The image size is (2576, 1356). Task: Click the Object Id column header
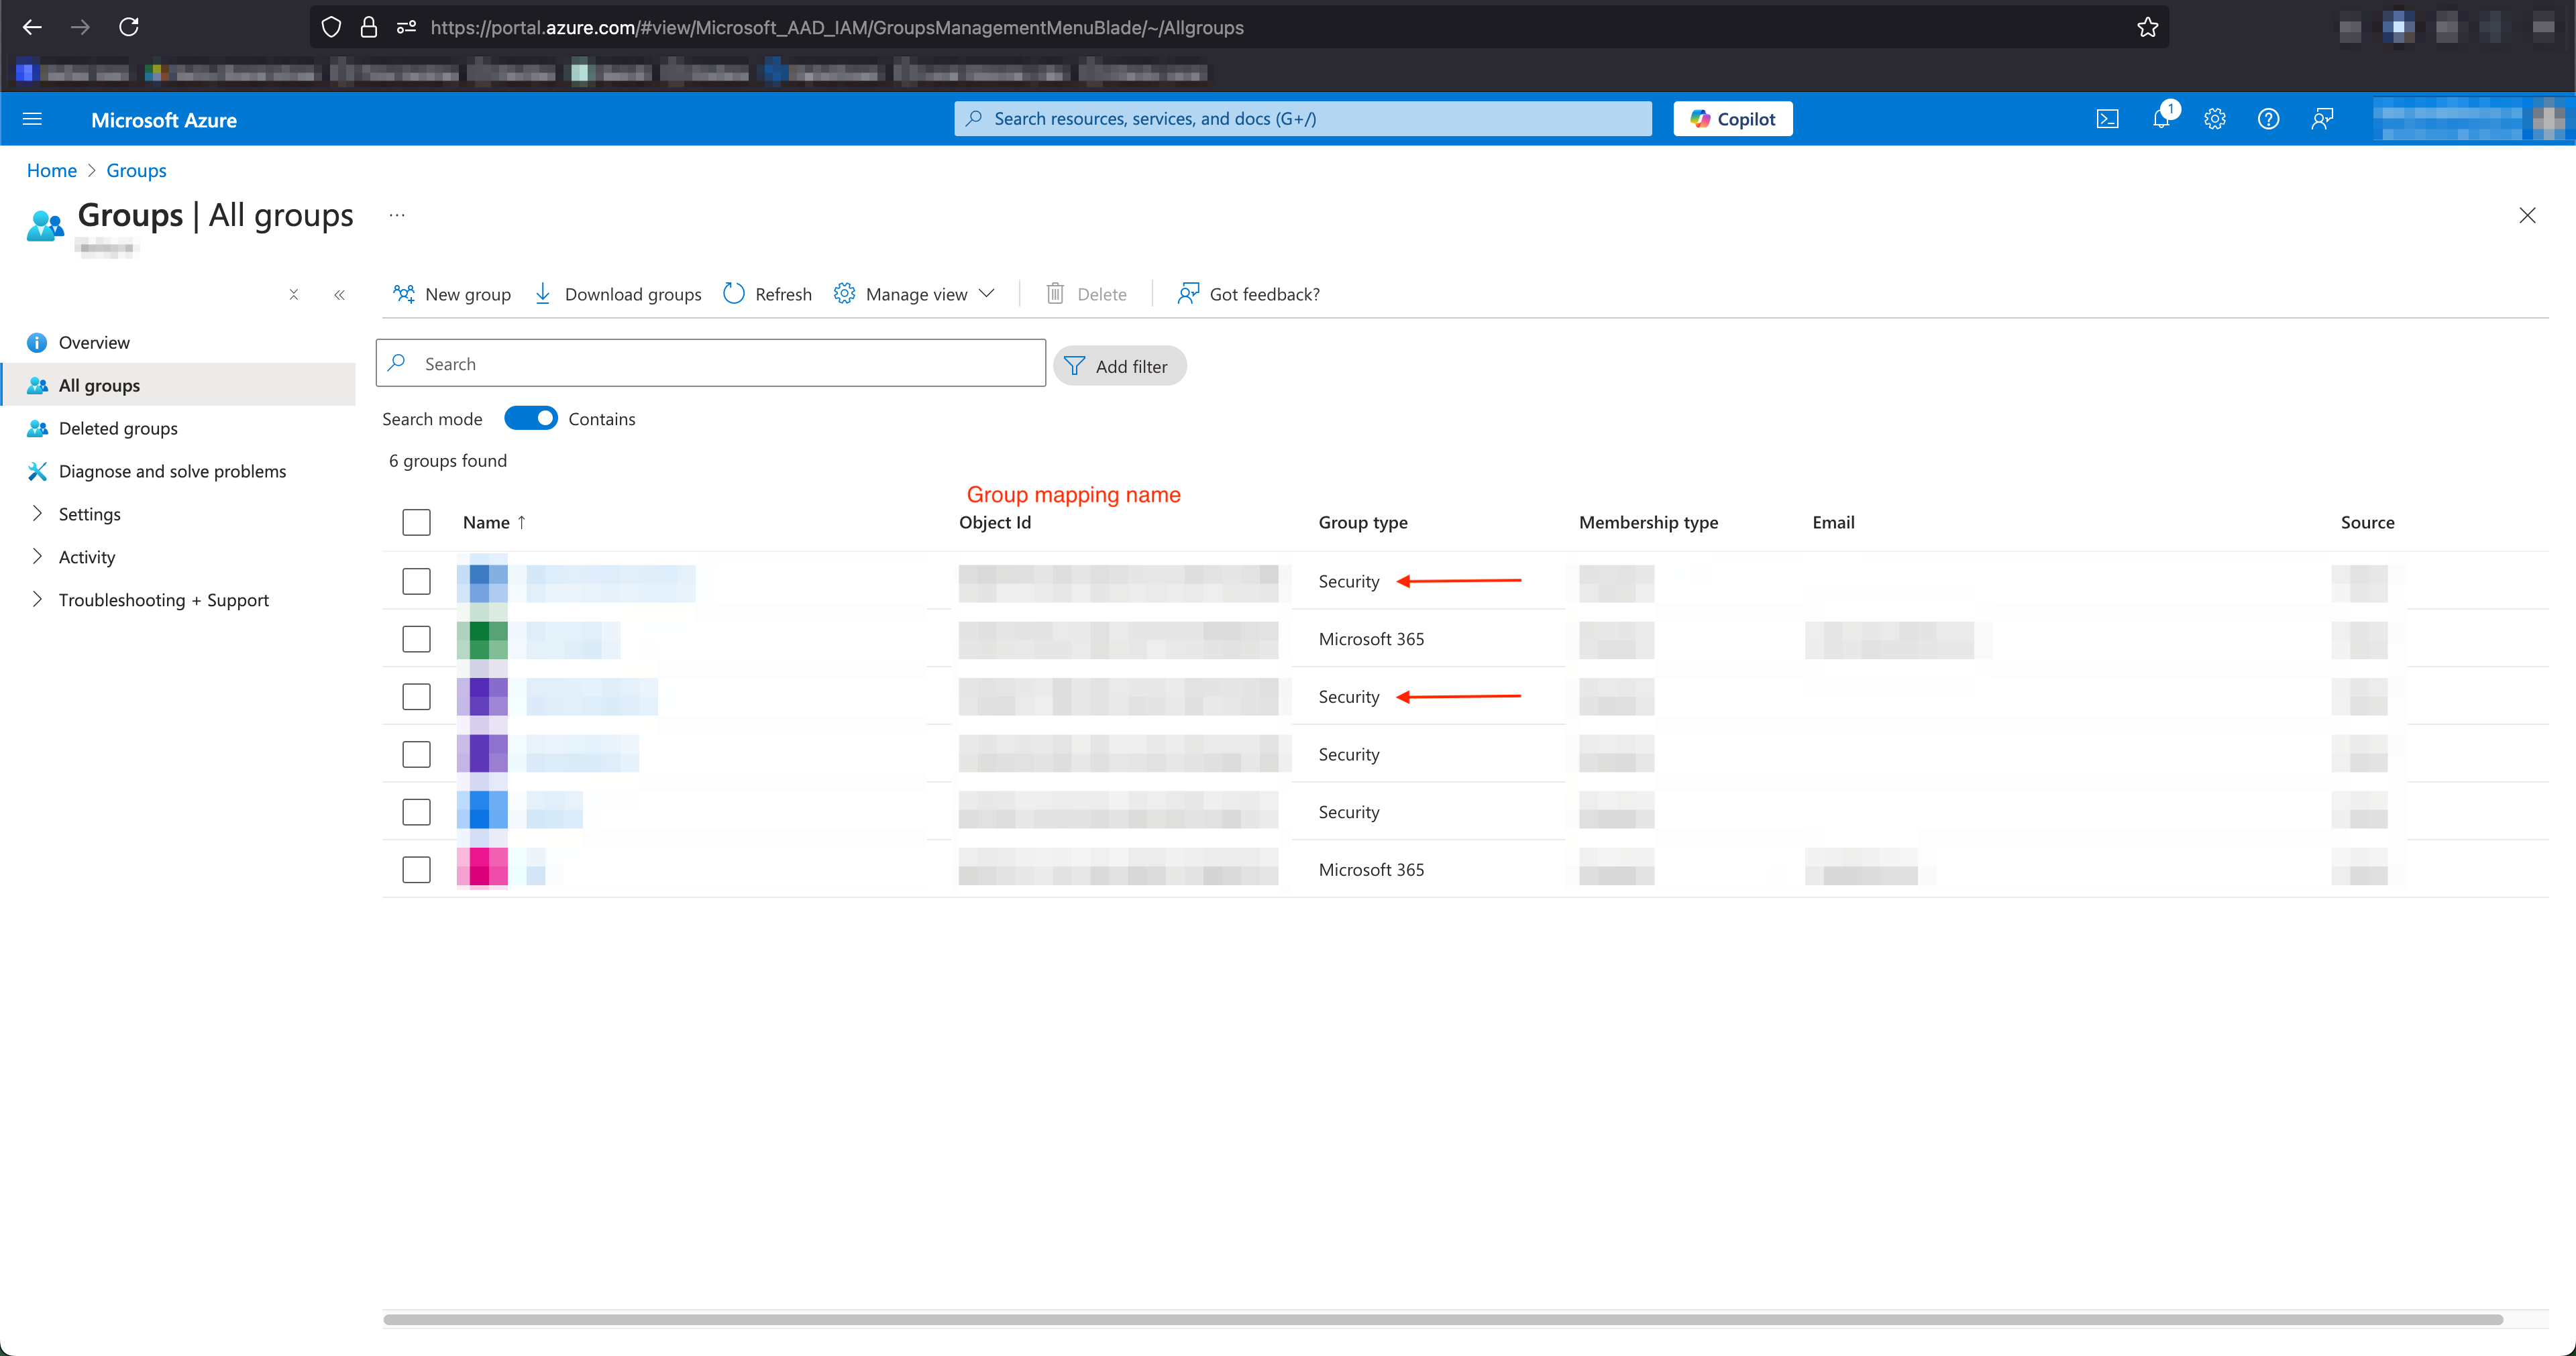pyautogui.click(x=995, y=522)
